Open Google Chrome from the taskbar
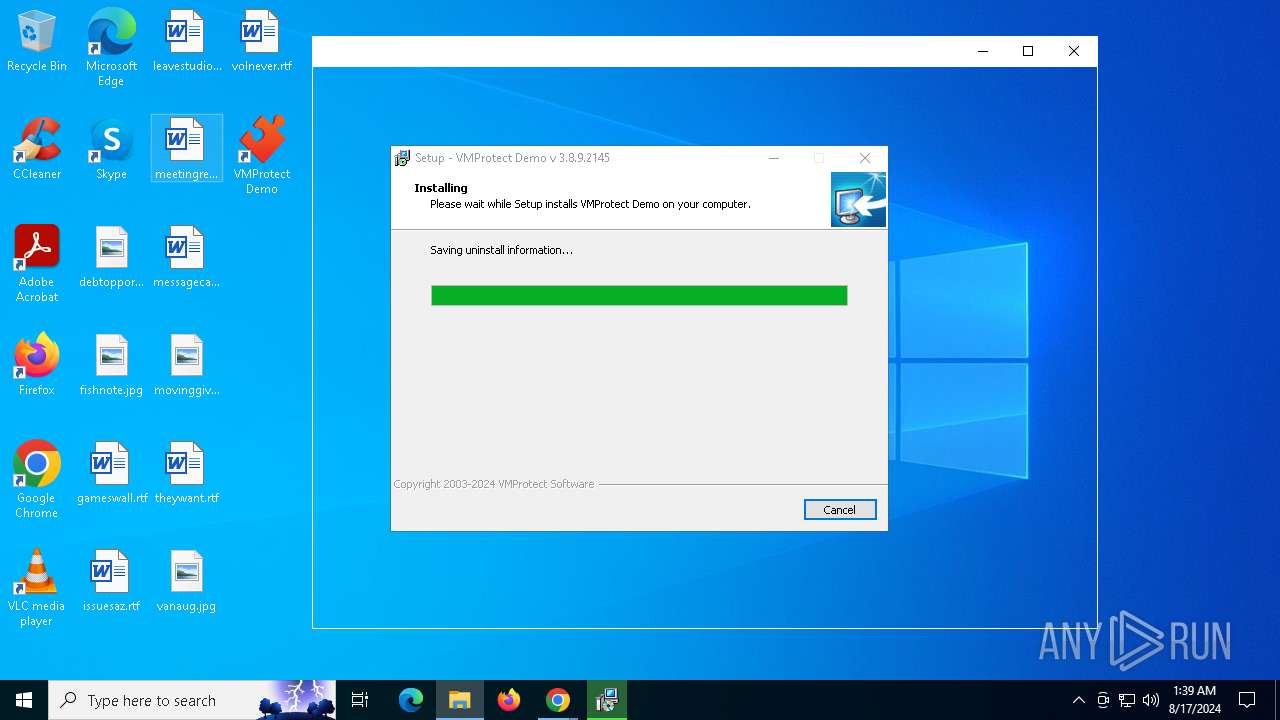Screen dimensions: 1280x720 [558, 700]
